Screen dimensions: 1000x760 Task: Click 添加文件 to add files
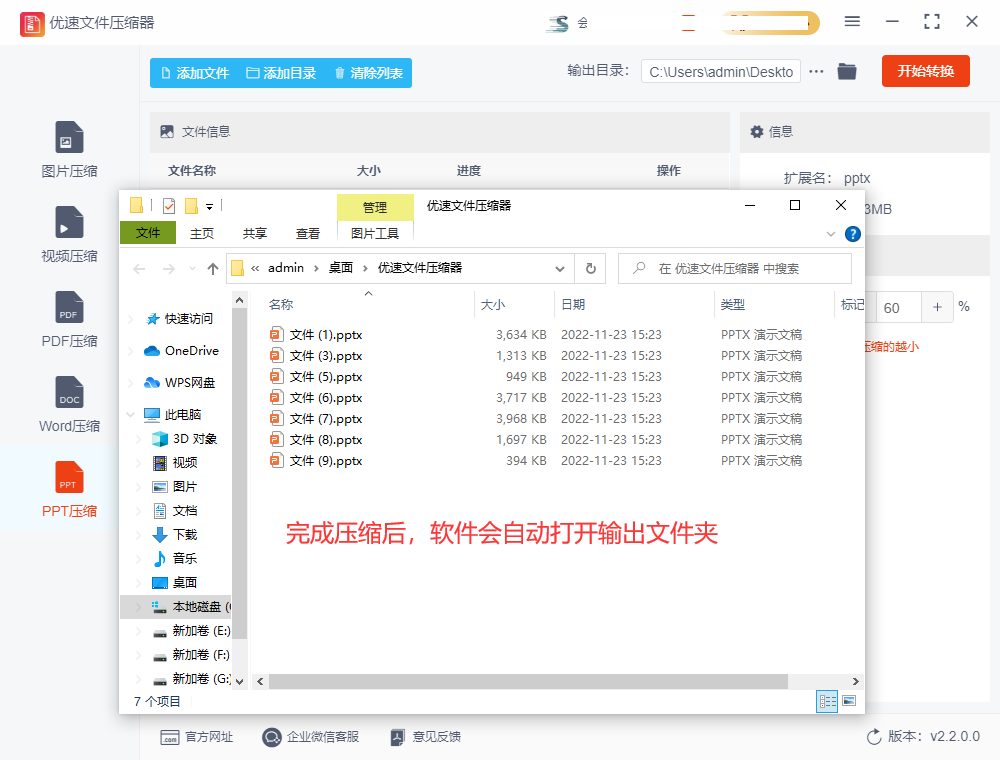(195, 73)
